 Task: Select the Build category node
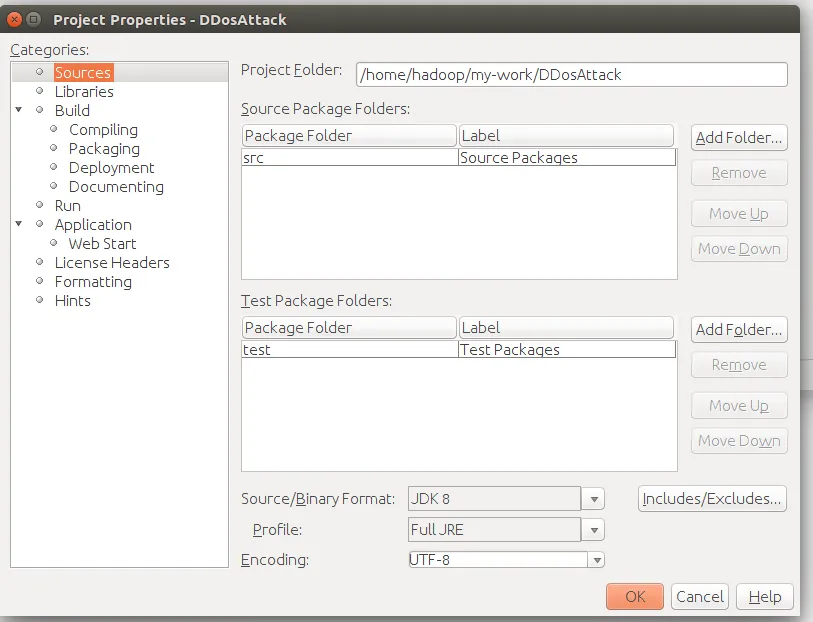[x=72, y=110]
